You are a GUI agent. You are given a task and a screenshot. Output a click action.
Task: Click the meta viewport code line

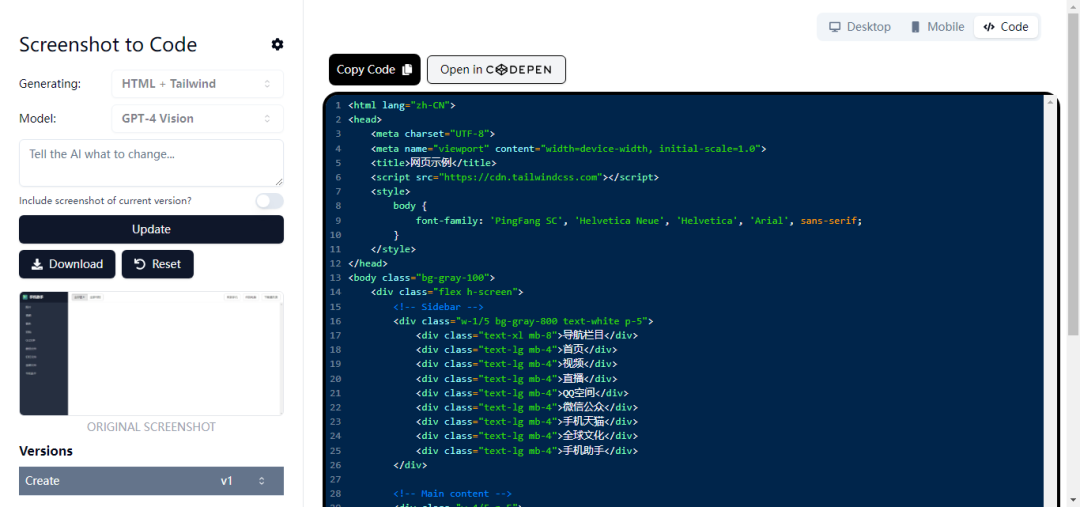pos(568,149)
